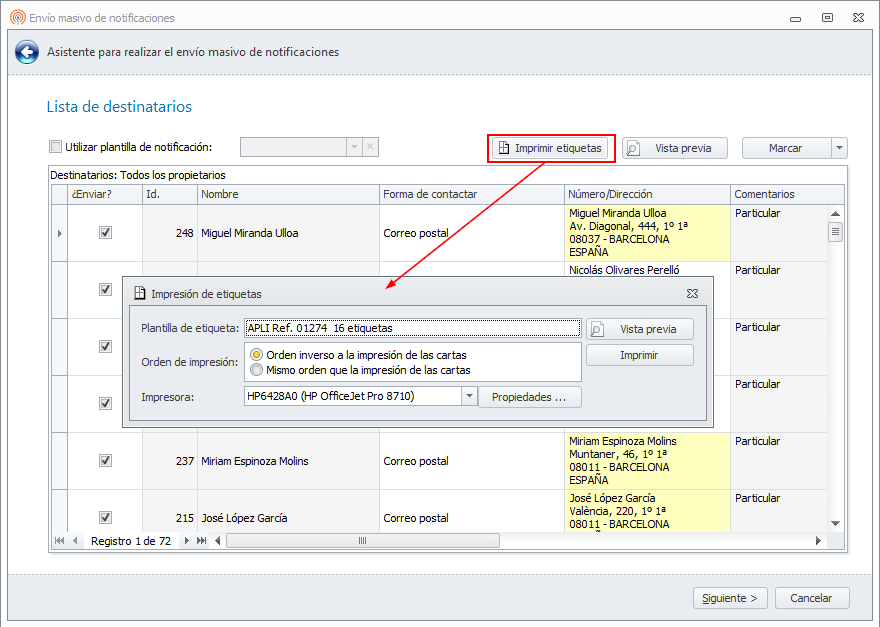Click the Forma de contactar column header

coord(470,194)
